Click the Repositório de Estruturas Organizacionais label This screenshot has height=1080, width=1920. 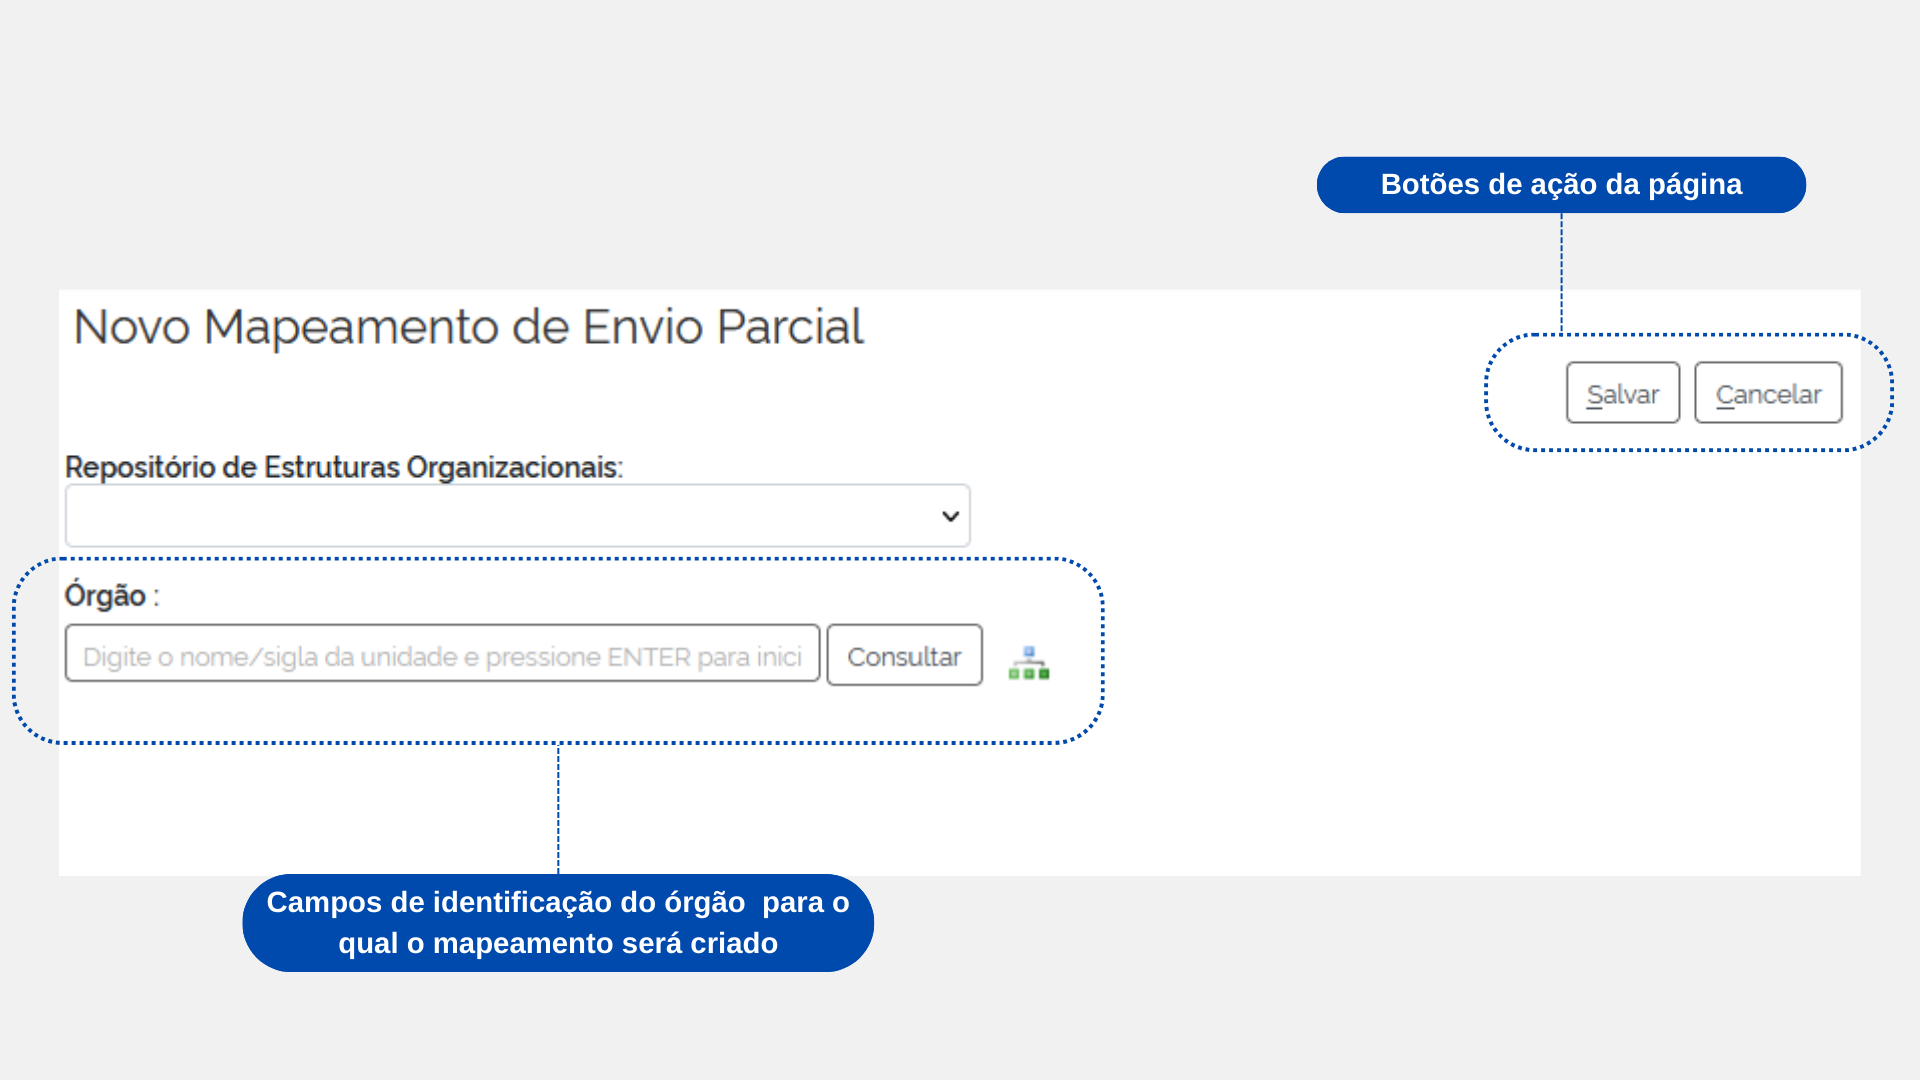pyautogui.click(x=343, y=467)
